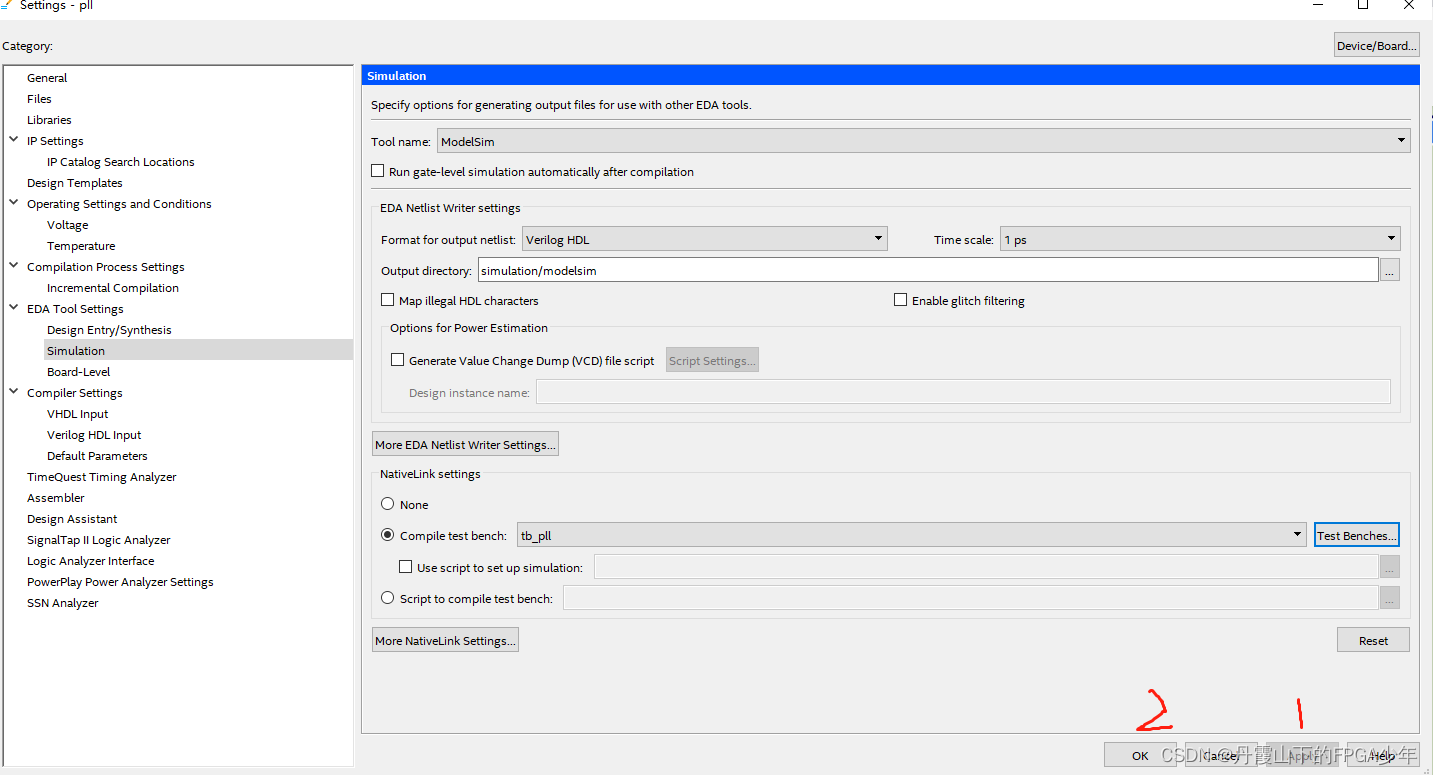Select Script to compile test bench radio

click(x=388, y=598)
